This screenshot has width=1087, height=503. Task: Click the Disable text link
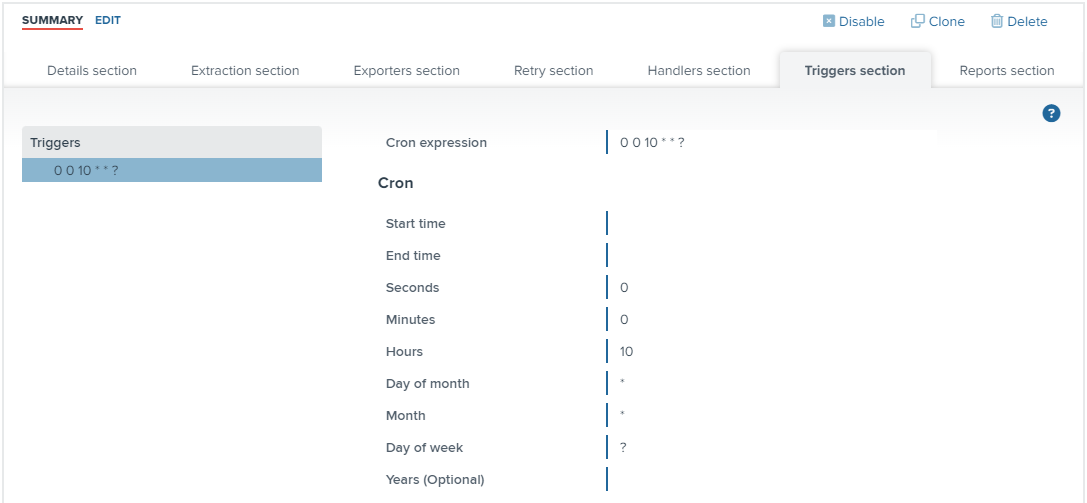(862, 21)
